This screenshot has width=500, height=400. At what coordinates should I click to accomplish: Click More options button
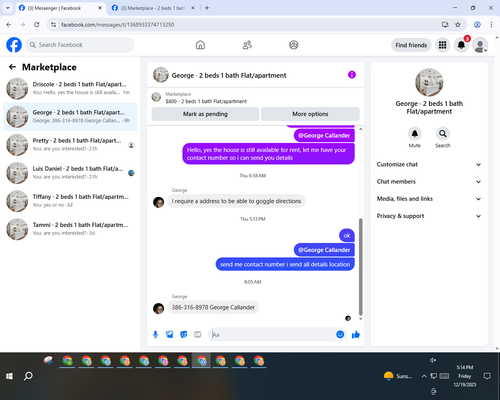point(310,114)
